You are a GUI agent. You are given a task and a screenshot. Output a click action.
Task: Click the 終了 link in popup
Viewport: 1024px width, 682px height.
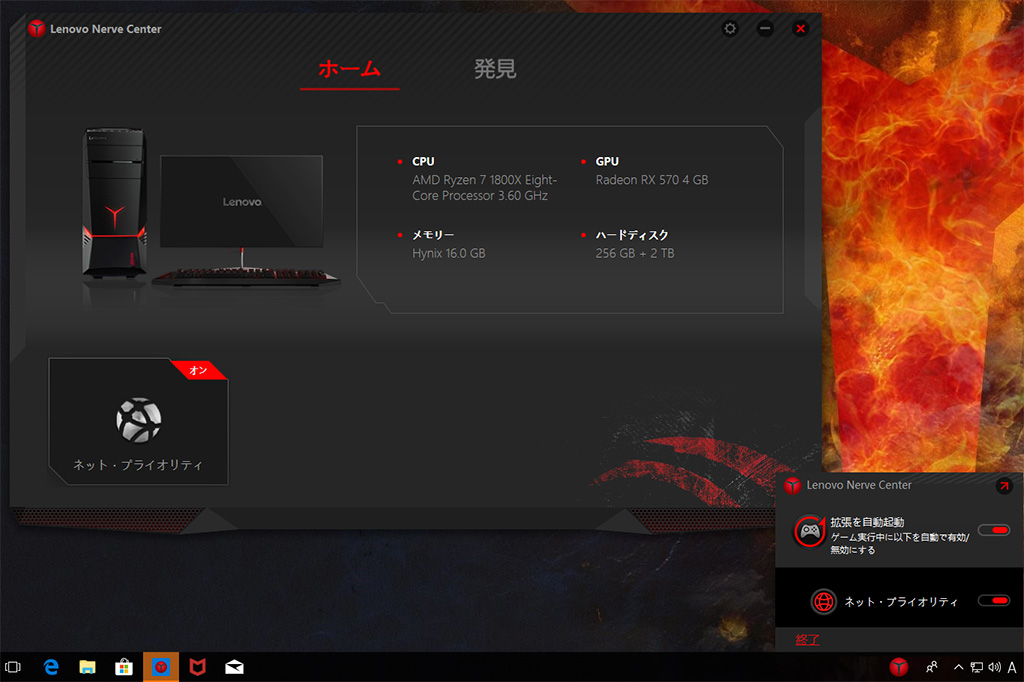point(807,639)
